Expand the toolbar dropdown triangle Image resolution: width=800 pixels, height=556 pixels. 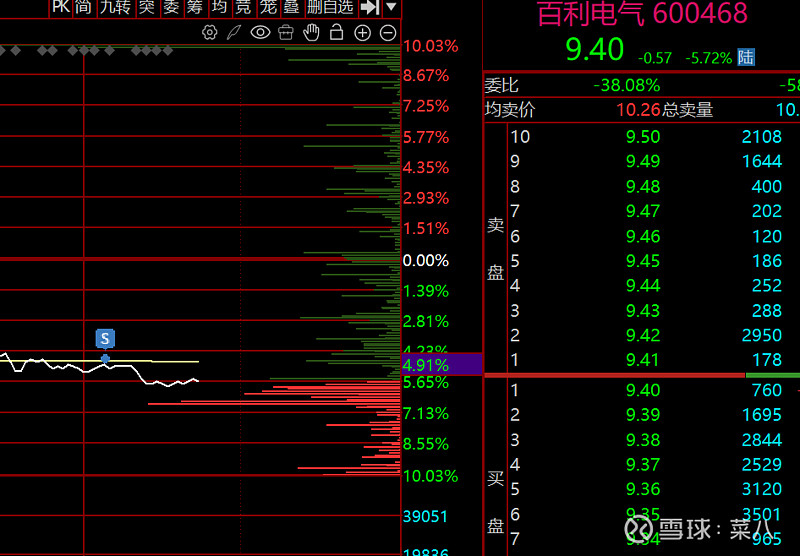391,7
